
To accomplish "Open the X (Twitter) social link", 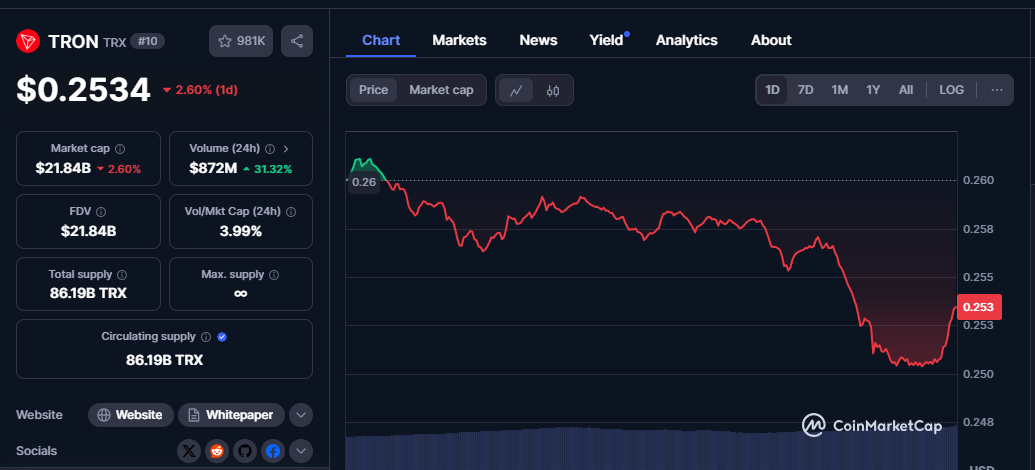I will tap(189, 452).
